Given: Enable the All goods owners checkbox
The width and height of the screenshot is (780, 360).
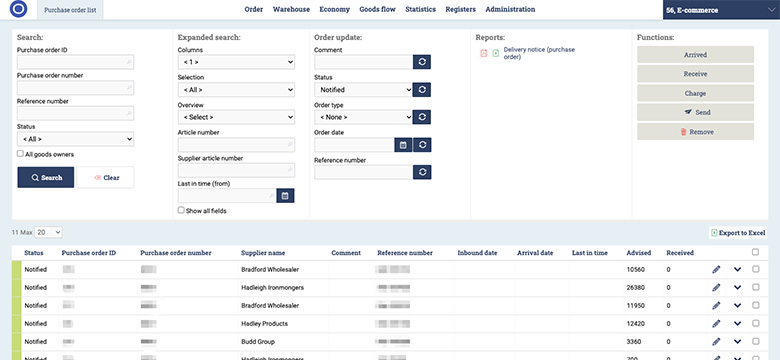Looking at the screenshot, I should click(x=20, y=154).
